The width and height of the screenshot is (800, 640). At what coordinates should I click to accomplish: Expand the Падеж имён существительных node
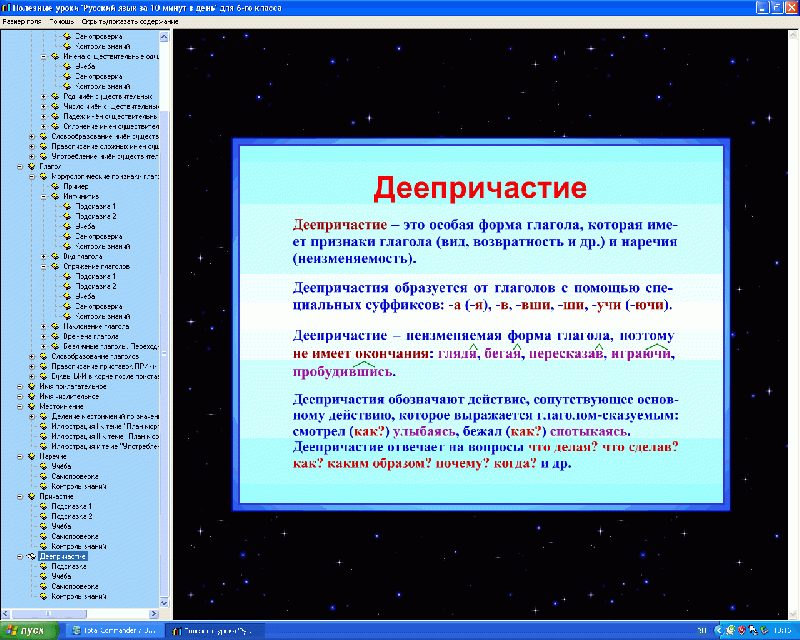pos(43,116)
